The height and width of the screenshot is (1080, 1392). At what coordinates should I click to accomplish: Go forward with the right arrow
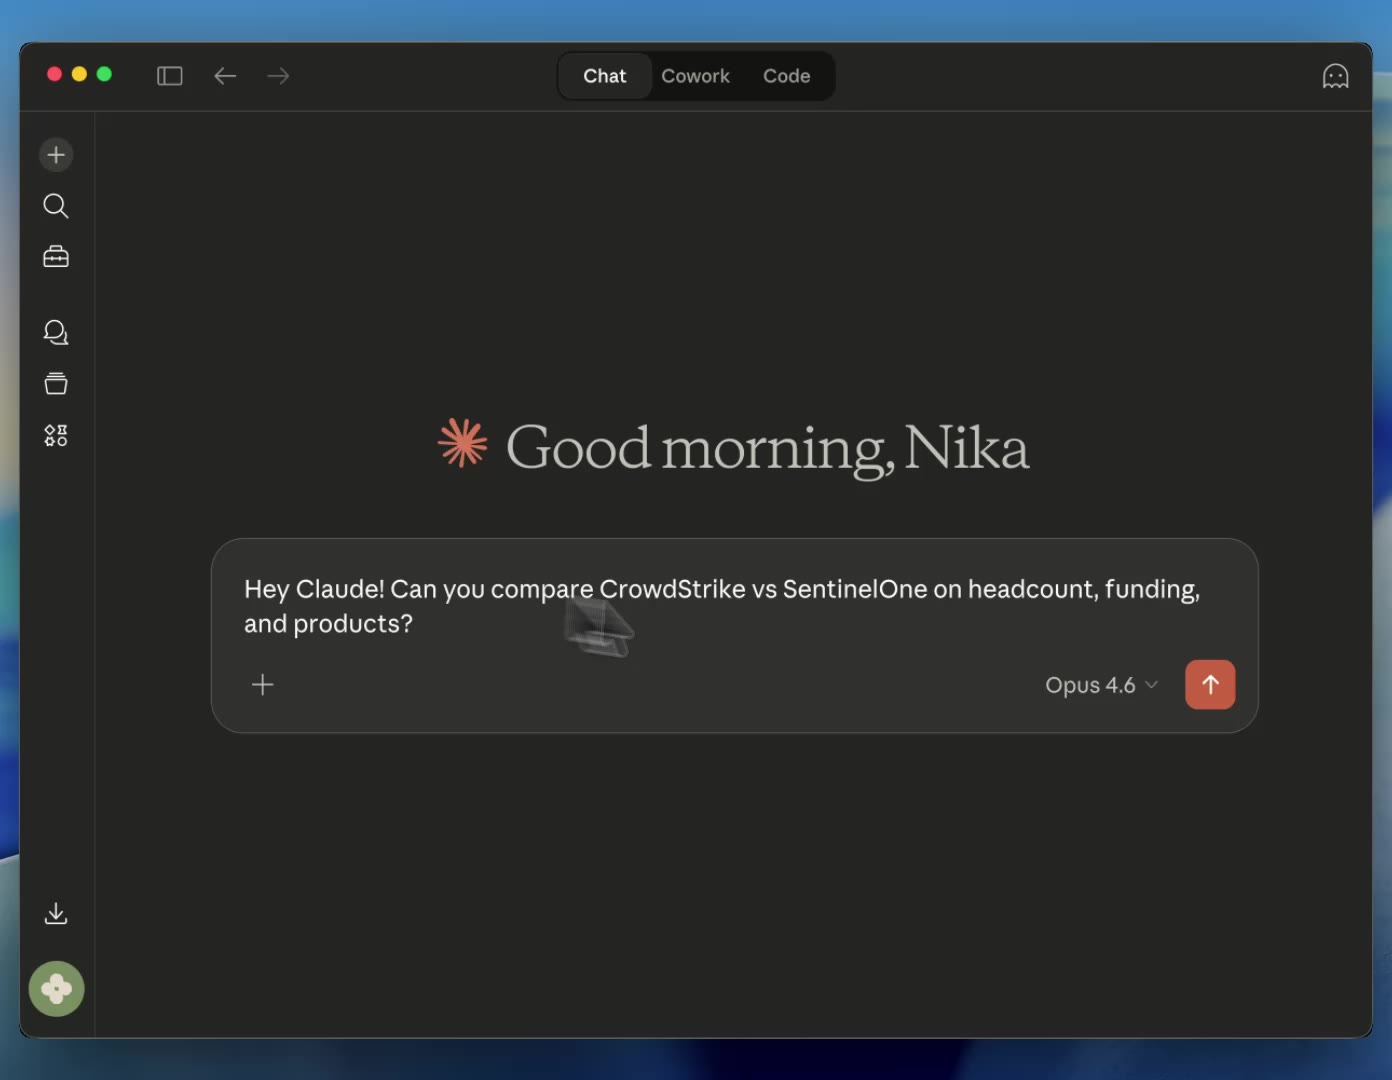click(279, 76)
